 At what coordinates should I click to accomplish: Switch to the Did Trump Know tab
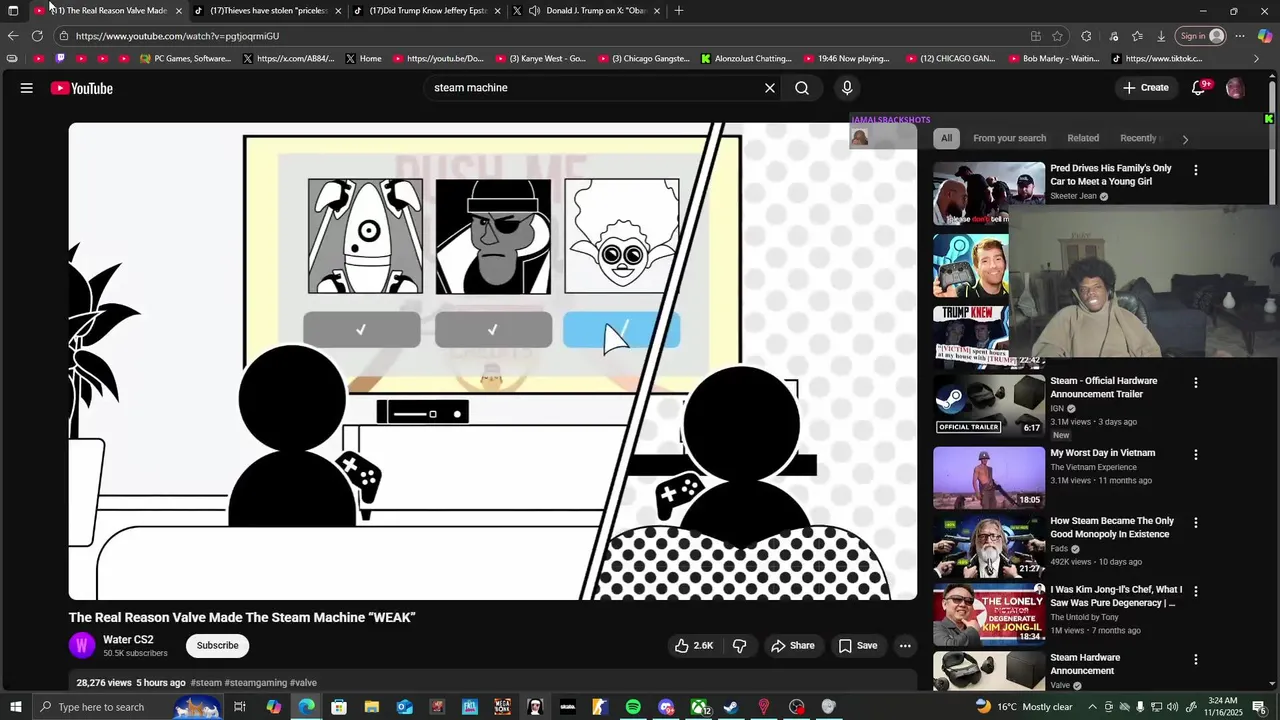[427, 11]
